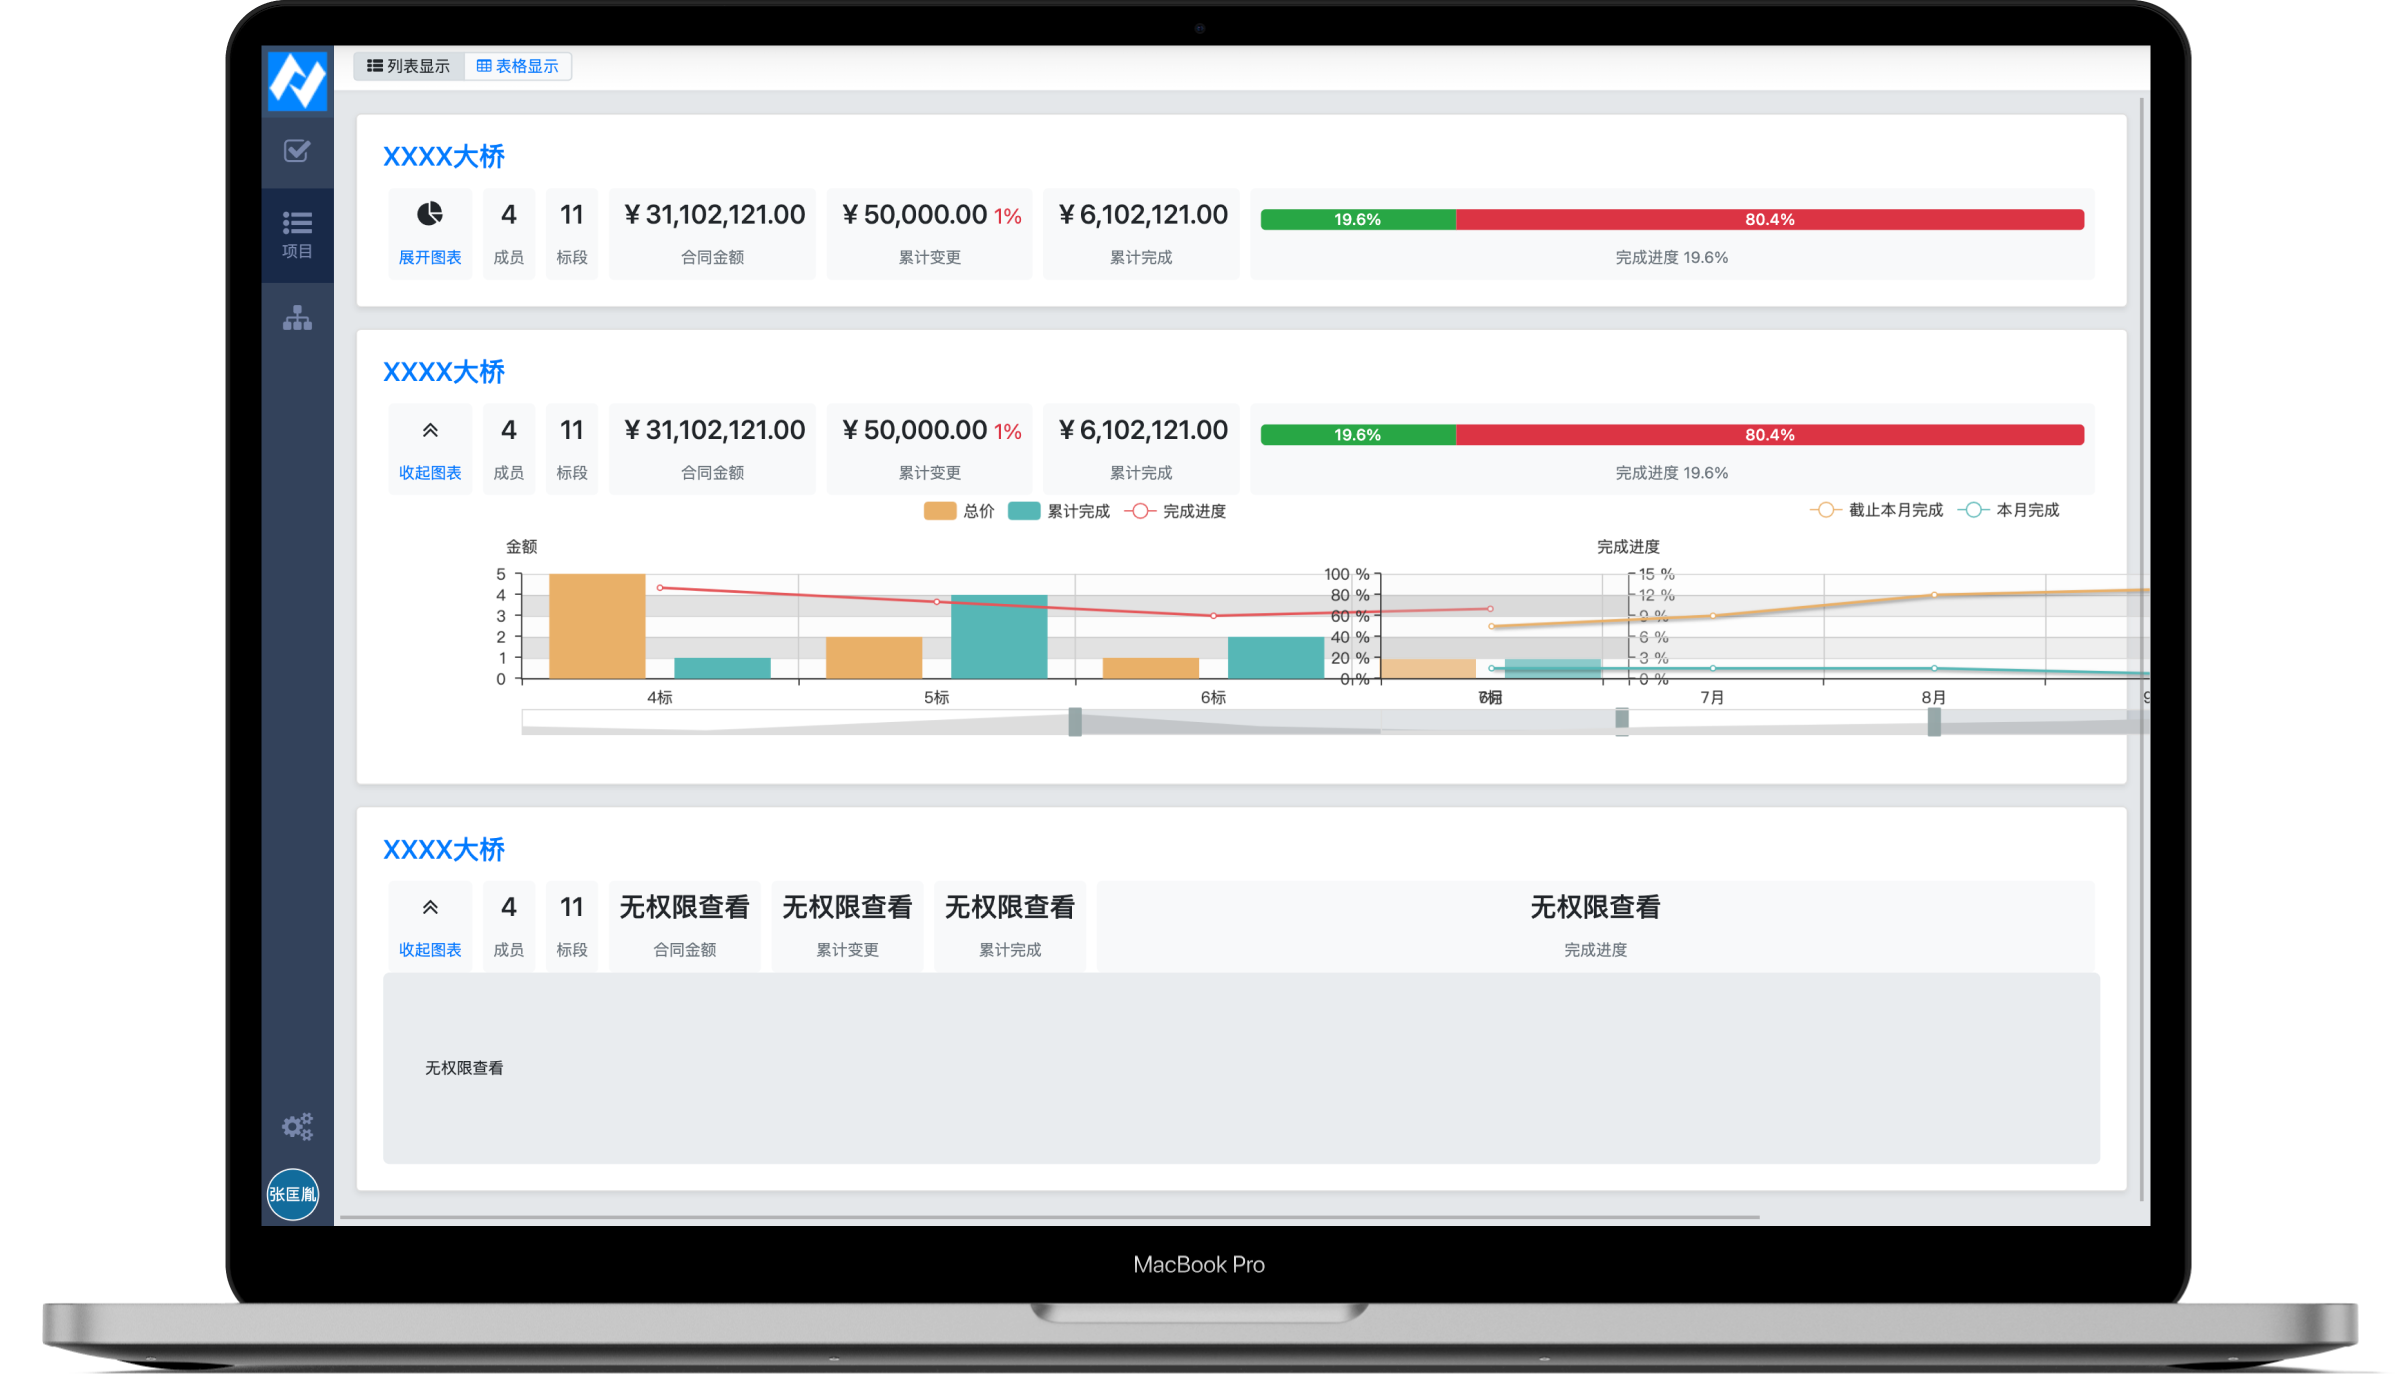Click ¥50,000.00 累计变更 in first card
The width and height of the screenshot is (2401, 1376).
930,234
